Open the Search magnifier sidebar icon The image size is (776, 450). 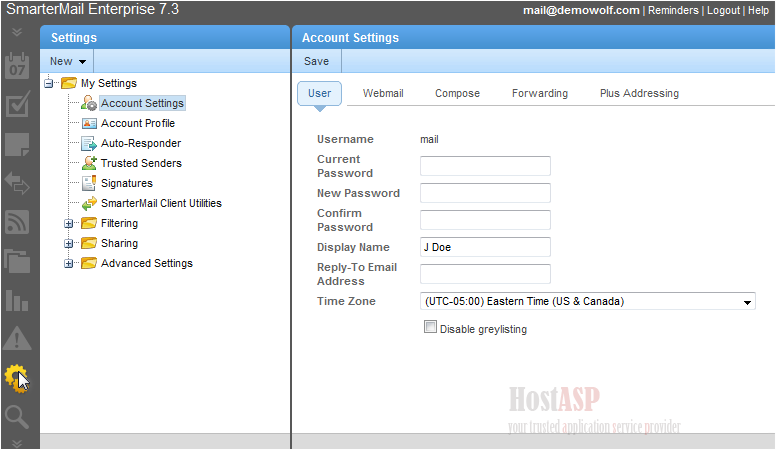point(17,417)
